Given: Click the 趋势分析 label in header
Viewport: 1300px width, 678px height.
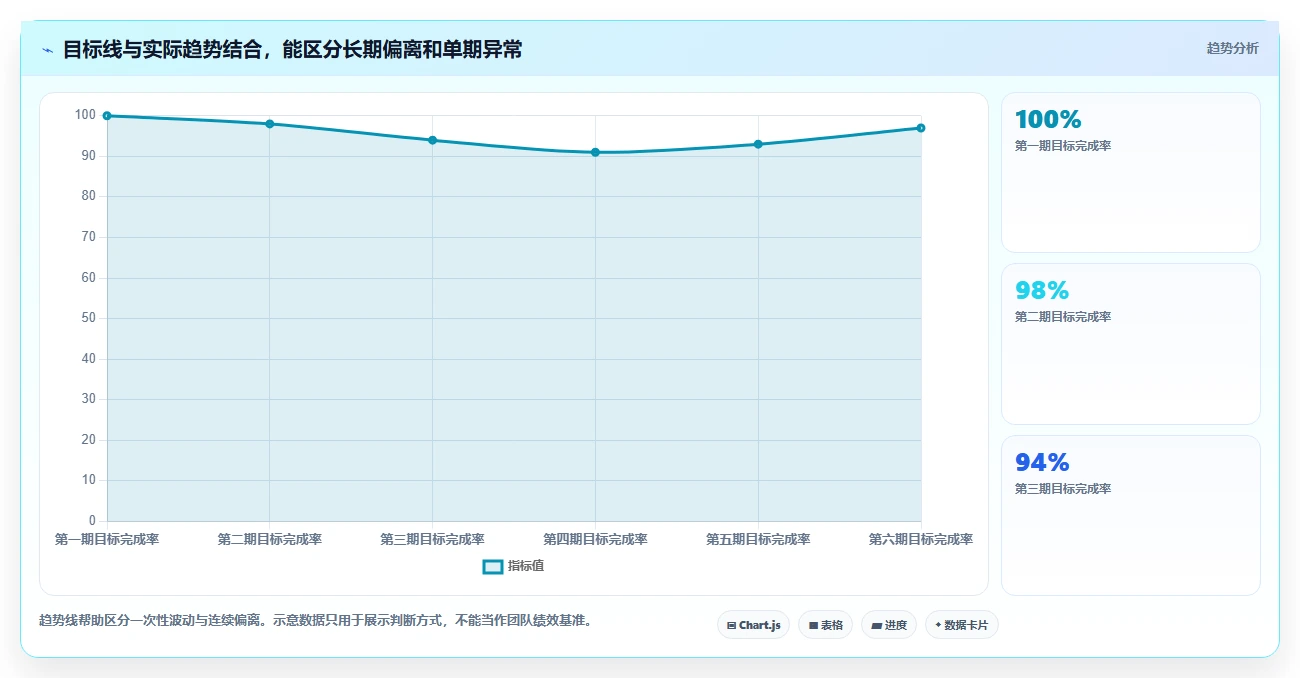Looking at the screenshot, I should [1232, 48].
